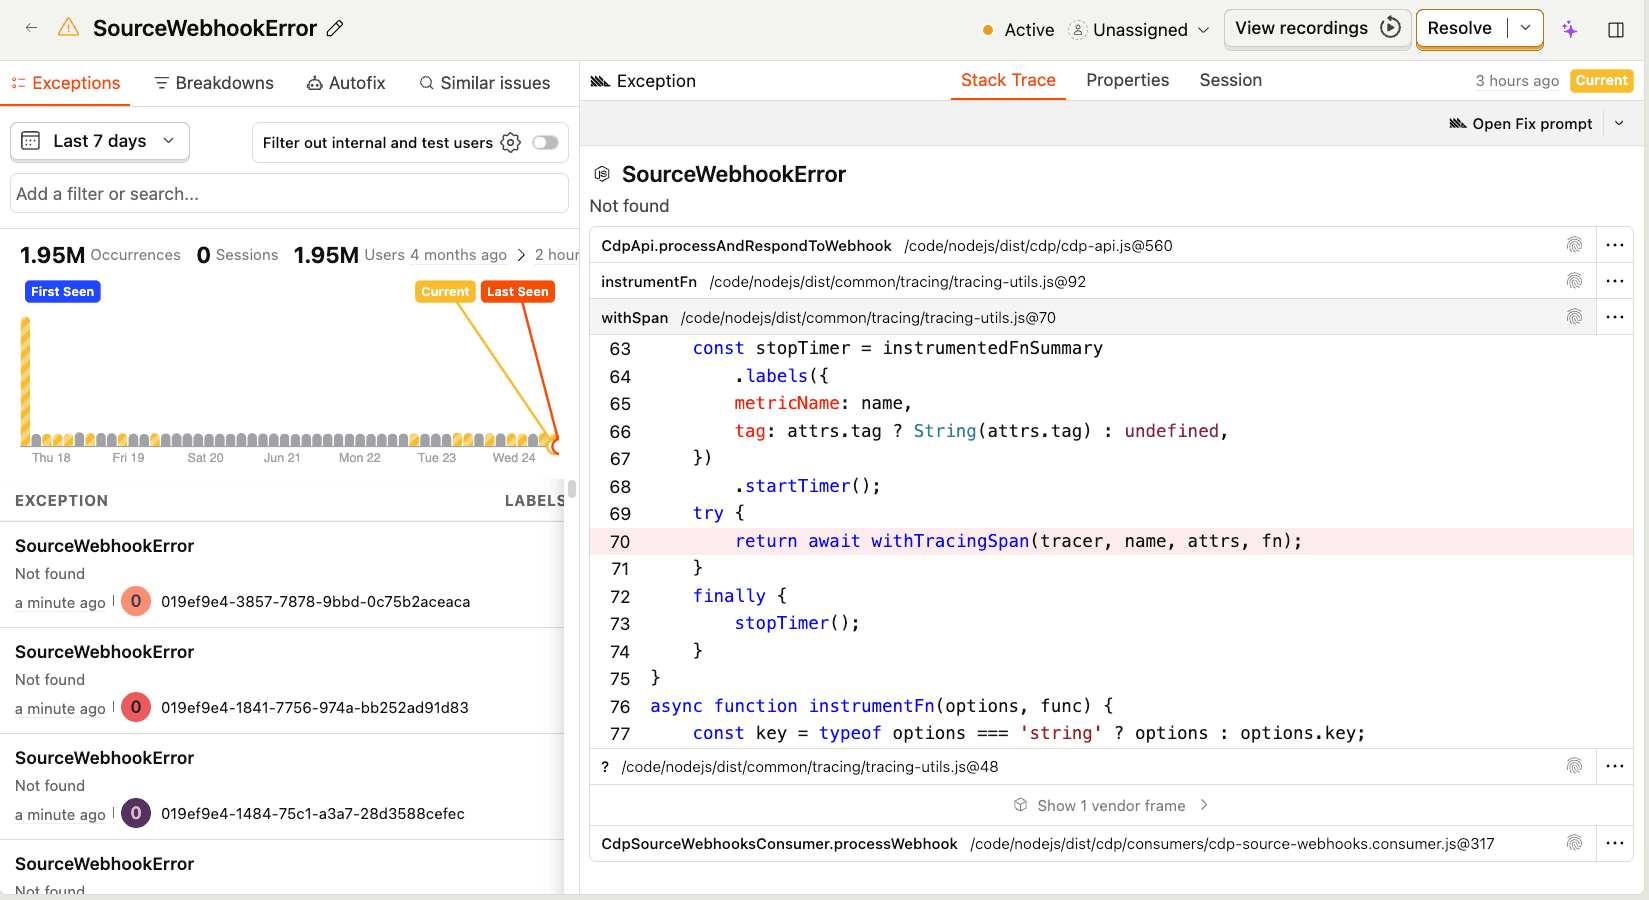This screenshot has width=1649, height=900.
Task: Click the Current badge in exception header
Action: pos(1601,81)
